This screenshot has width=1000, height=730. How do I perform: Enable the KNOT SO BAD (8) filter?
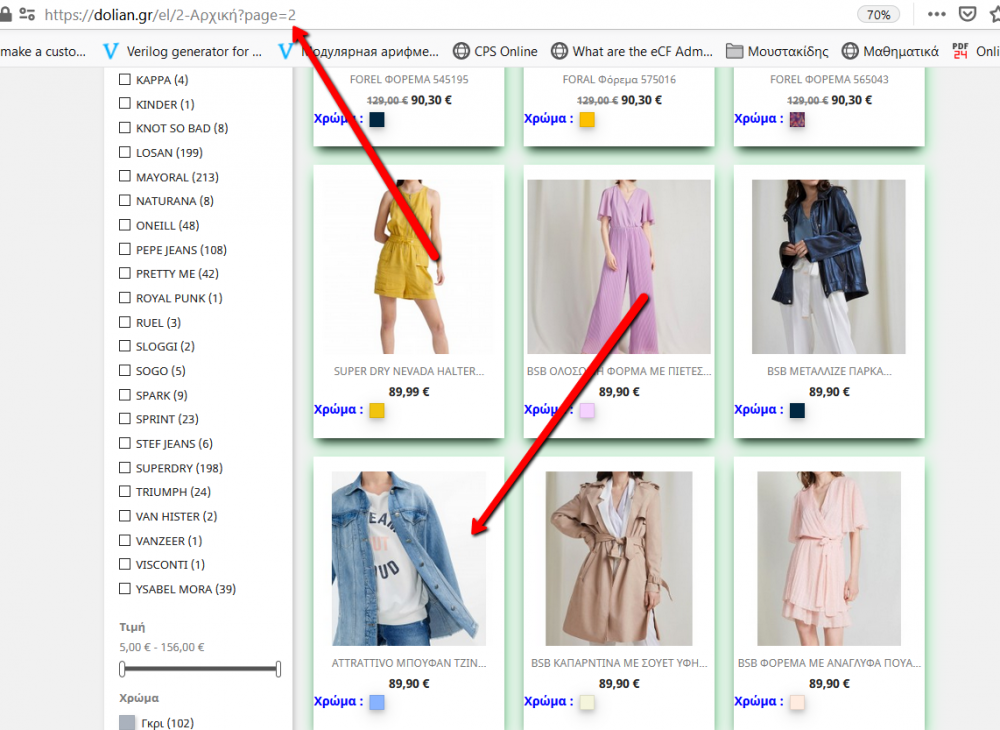pos(125,128)
